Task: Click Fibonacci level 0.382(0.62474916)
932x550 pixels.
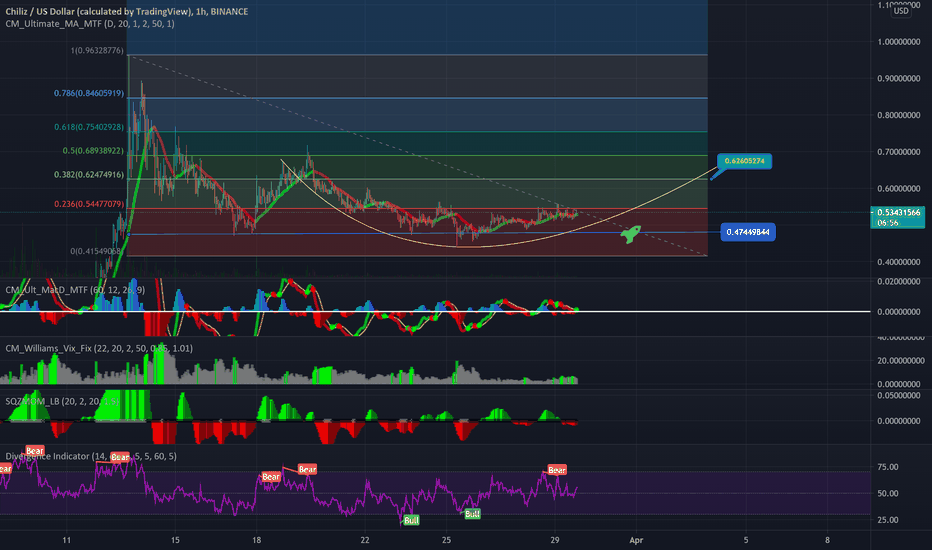Action: point(89,175)
